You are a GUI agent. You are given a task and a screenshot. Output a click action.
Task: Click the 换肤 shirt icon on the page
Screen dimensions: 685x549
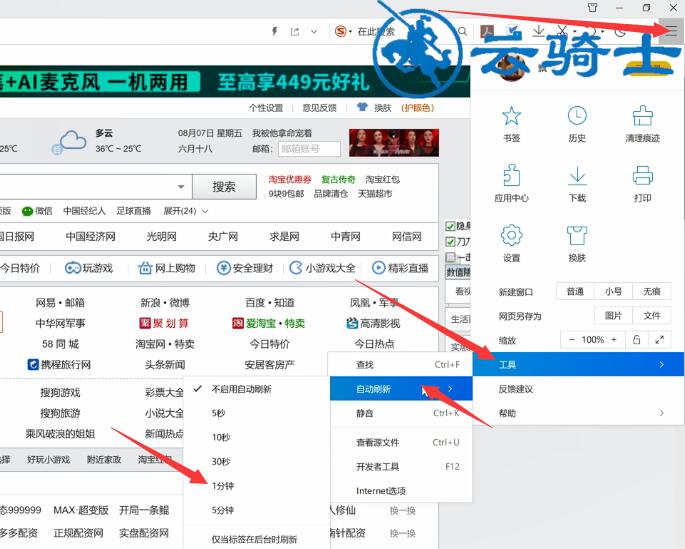[x=362, y=107]
